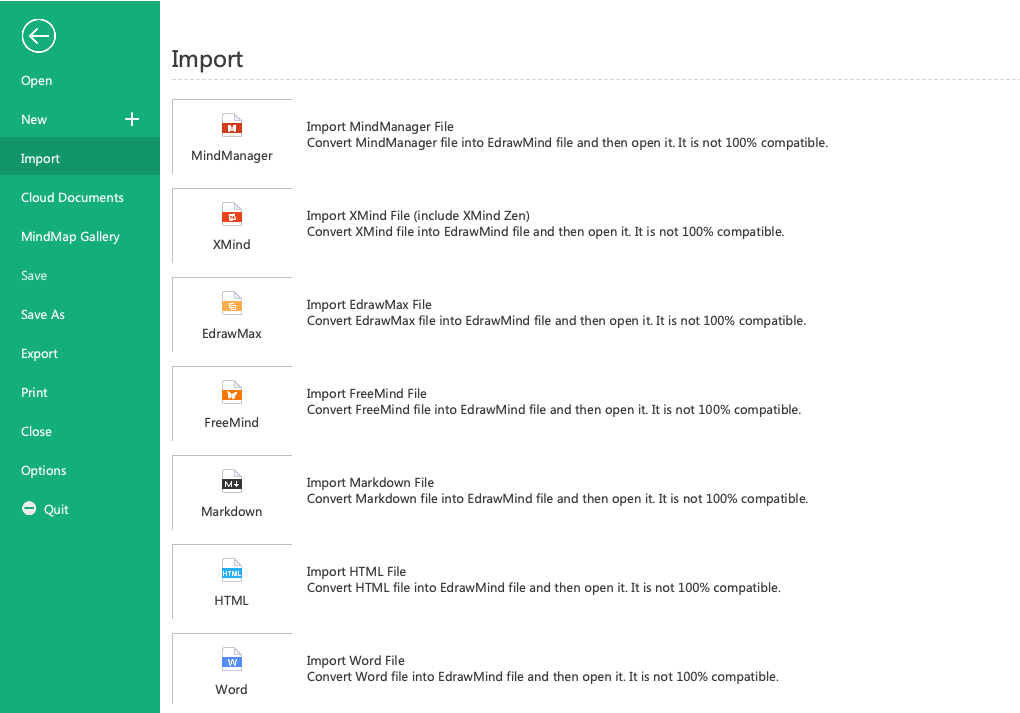The image size is (1020, 713).
Task: Select Cloud Documents in sidebar
Action: [x=72, y=198]
